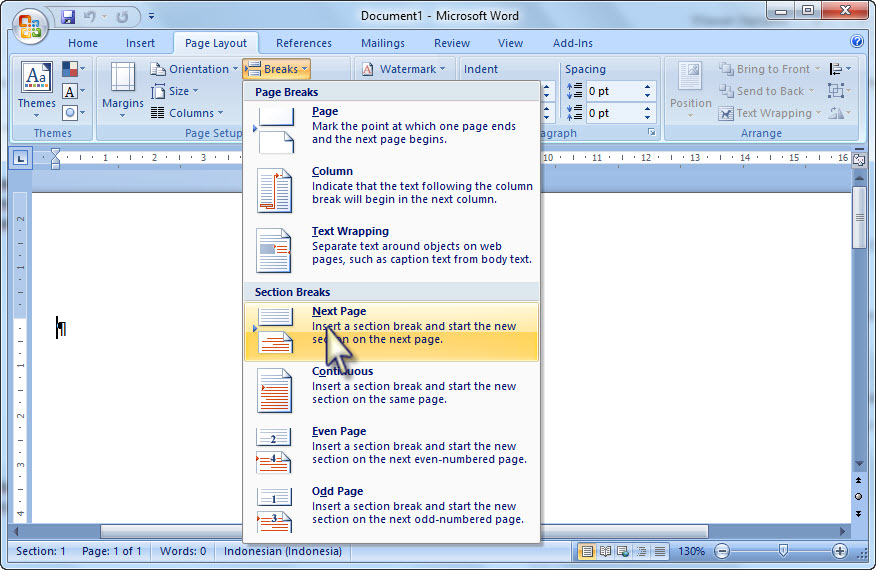876x570 pixels.
Task: Open the Home tab
Action: pyautogui.click(x=83, y=43)
